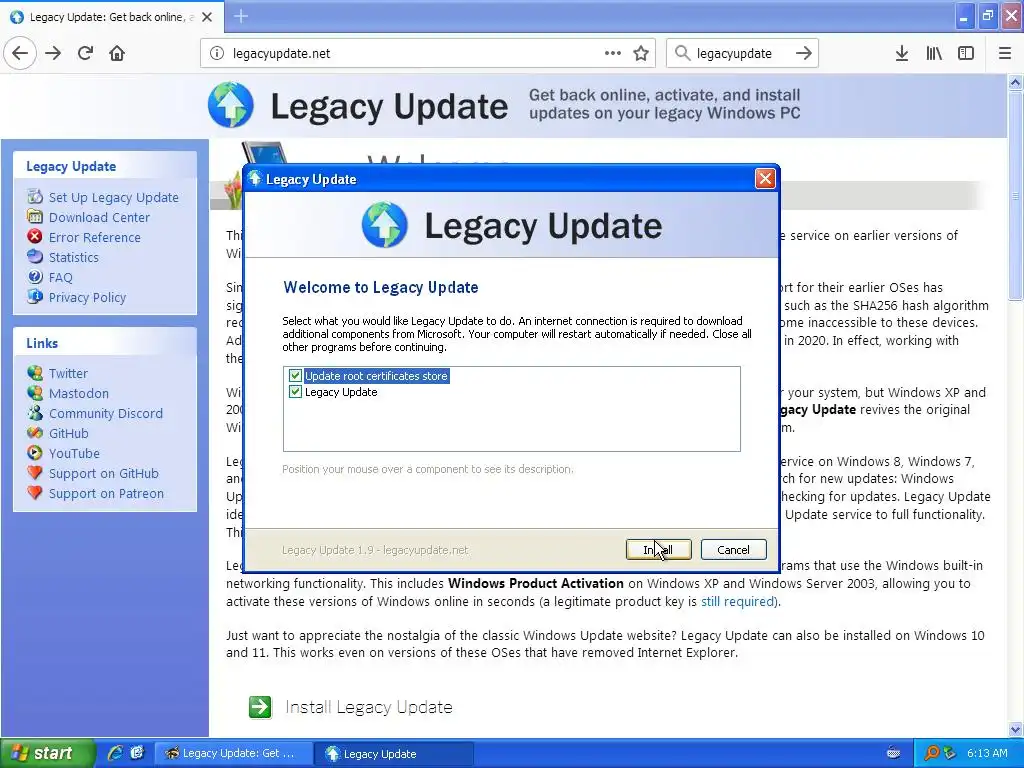Viewport: 1024px width, 768px height.
Task: Open the browser home page icon
Action: click(117, 53)
